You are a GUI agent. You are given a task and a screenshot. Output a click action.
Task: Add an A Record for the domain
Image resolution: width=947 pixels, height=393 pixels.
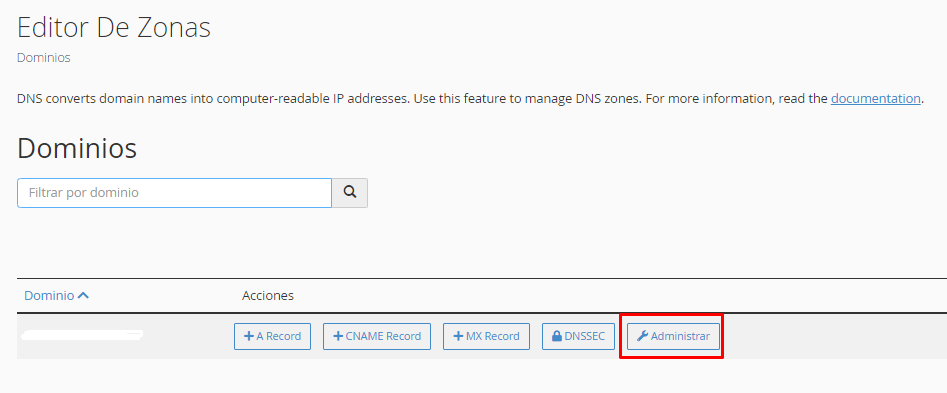272,336
